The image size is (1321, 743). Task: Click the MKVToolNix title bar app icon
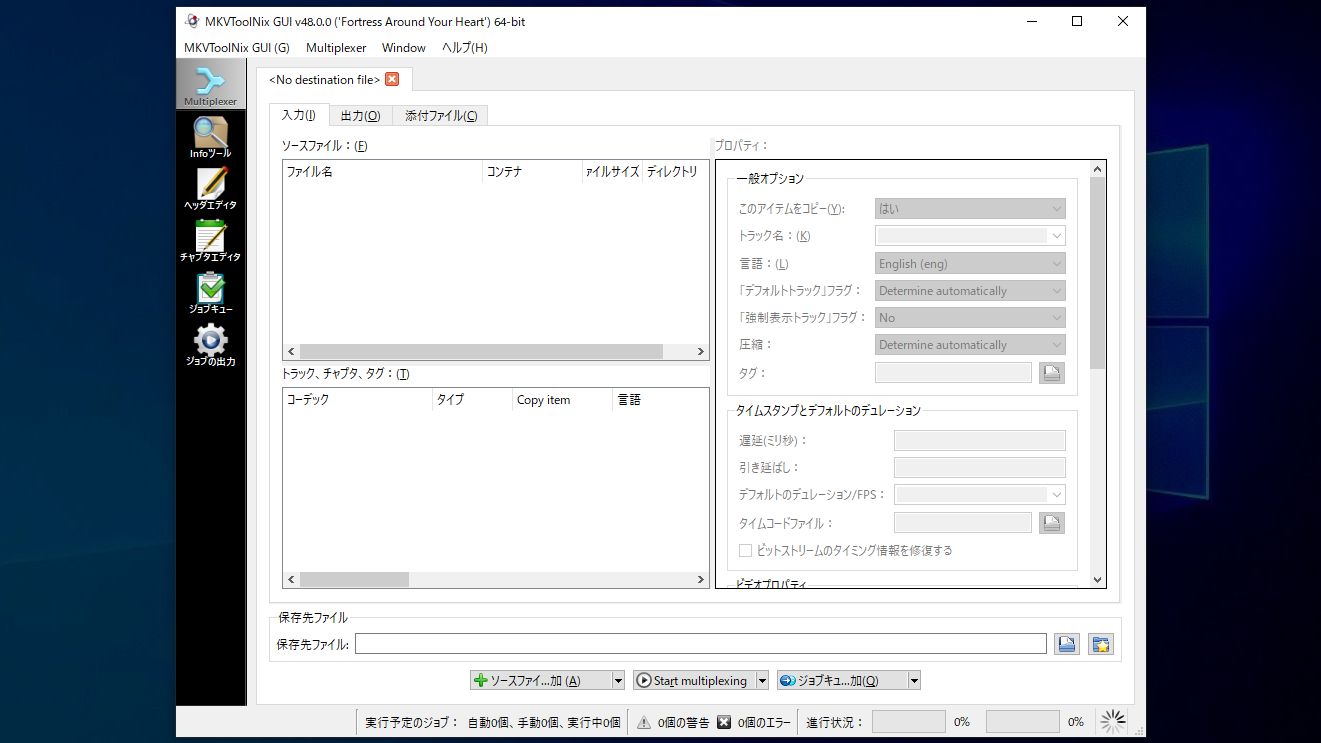tap(192, 21)
